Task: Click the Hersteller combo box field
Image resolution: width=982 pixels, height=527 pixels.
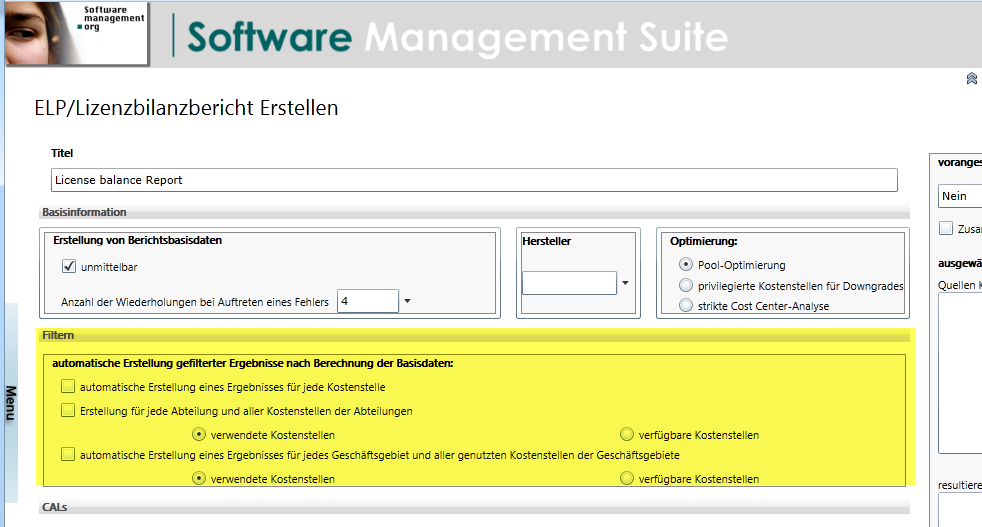Action: click(x=569, y=283)
